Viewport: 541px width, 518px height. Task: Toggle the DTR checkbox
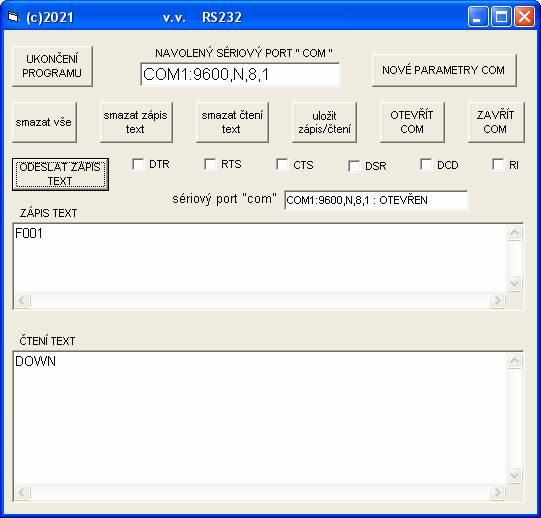coord(138,164)
